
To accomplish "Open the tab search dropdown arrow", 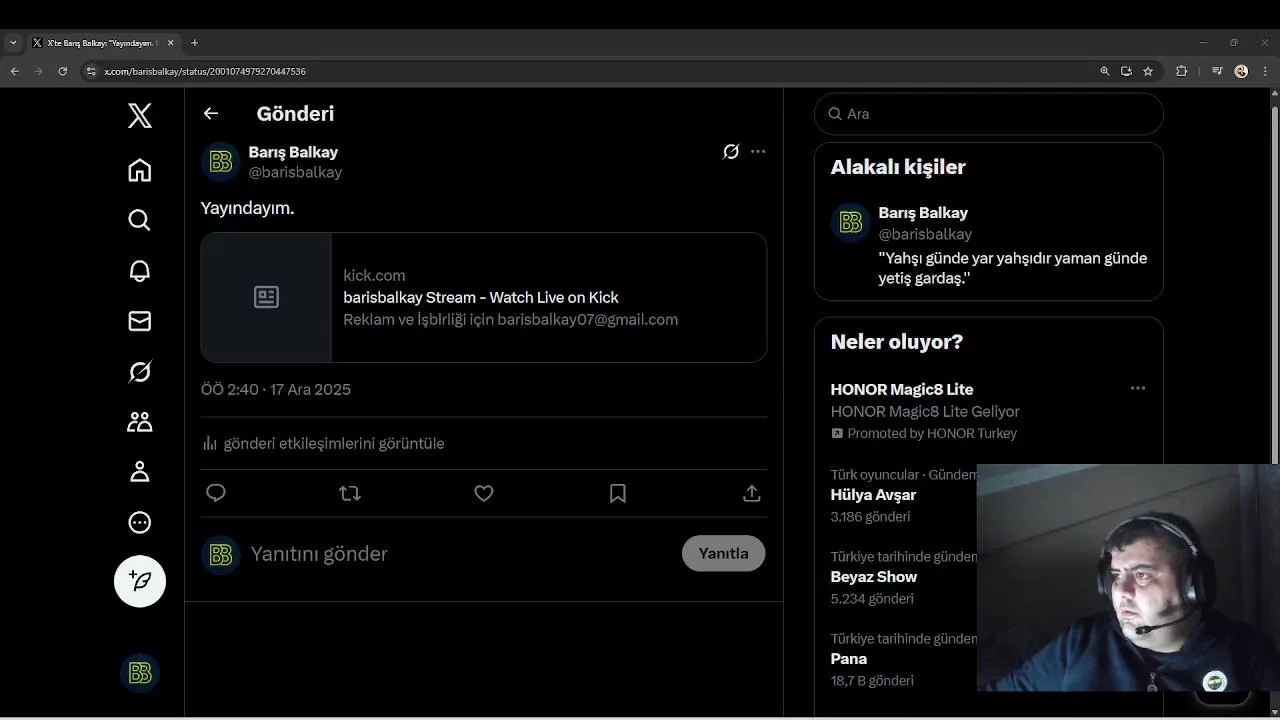I will click(13, 43).
